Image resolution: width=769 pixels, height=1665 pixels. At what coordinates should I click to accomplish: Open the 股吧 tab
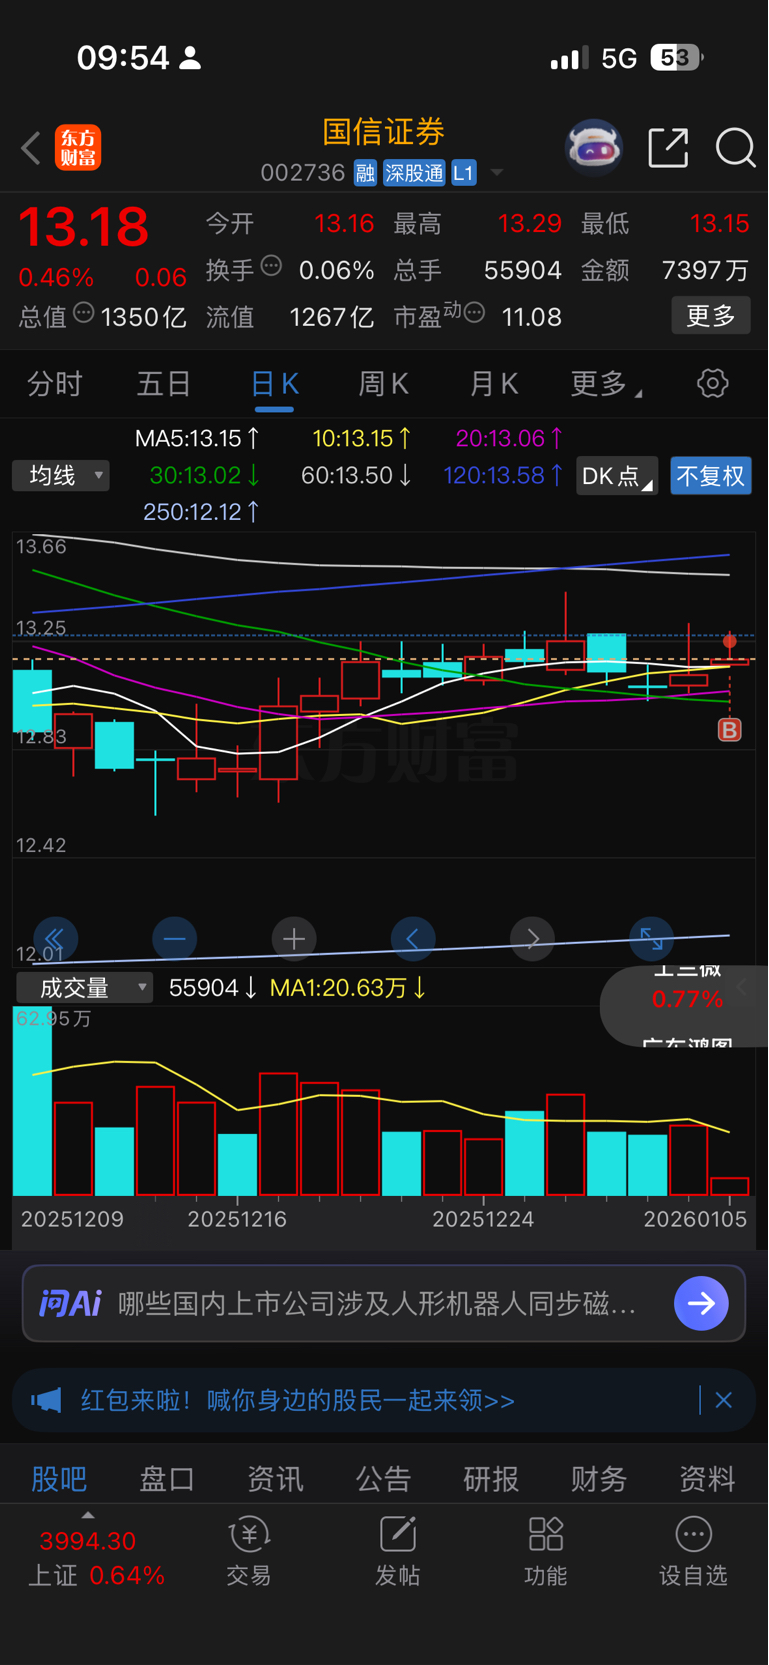59,1479
